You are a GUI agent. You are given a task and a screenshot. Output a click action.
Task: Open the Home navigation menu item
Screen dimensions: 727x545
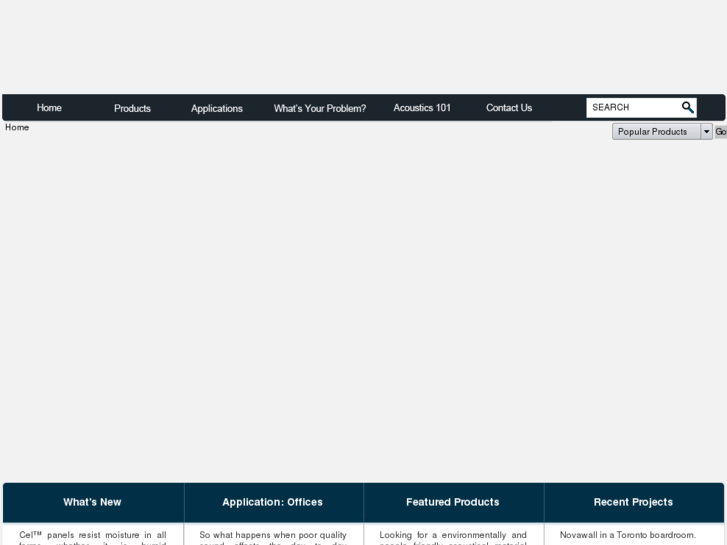[x=49, y=108]
